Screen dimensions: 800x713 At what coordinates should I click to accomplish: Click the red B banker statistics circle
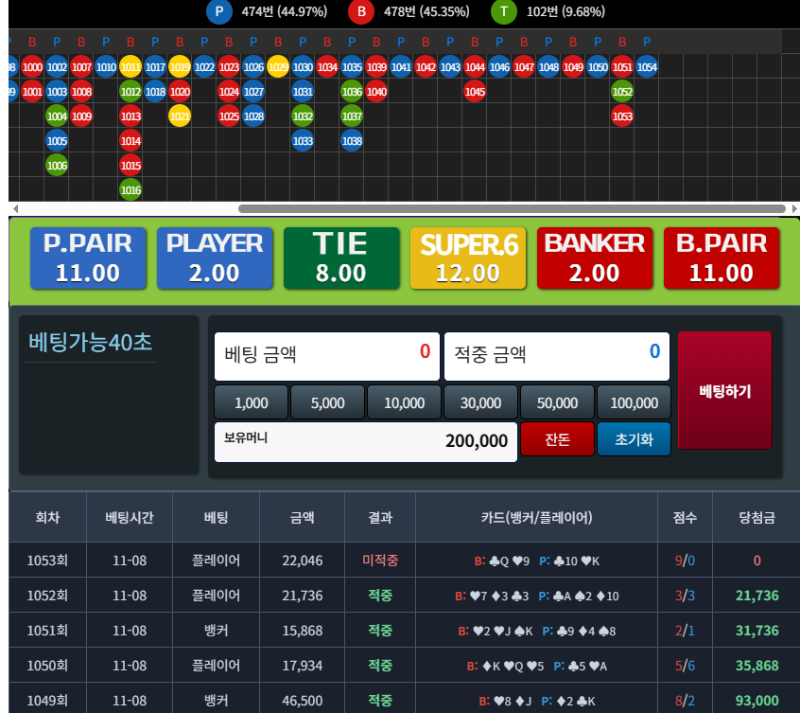362,12
